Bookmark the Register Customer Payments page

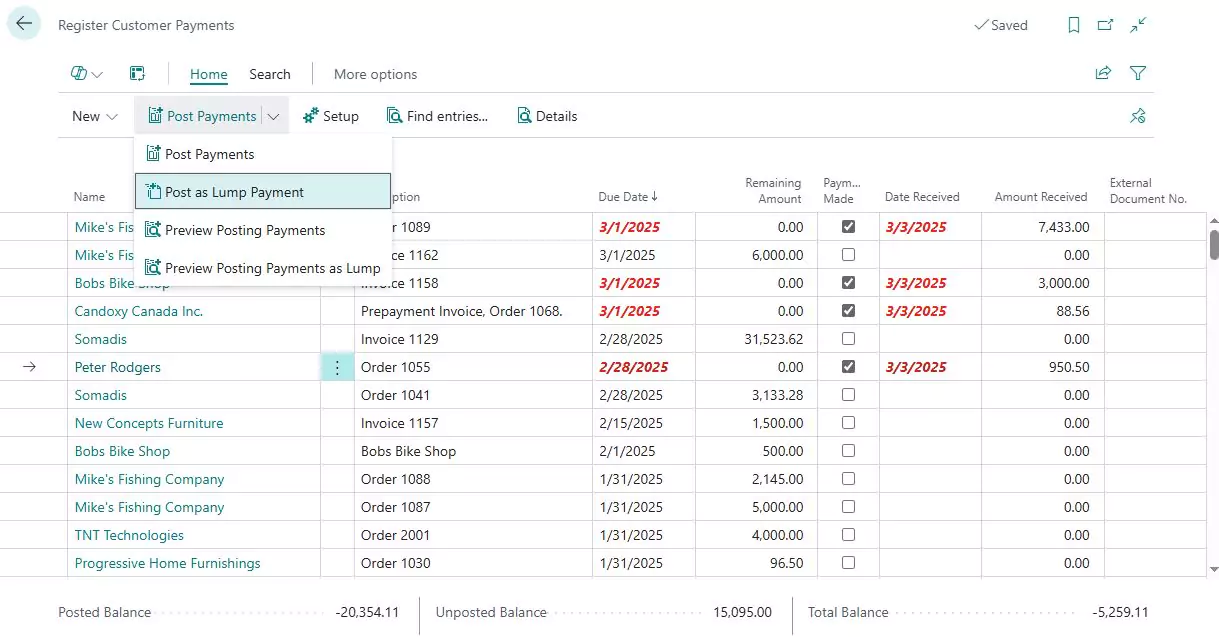point(1073,24)
